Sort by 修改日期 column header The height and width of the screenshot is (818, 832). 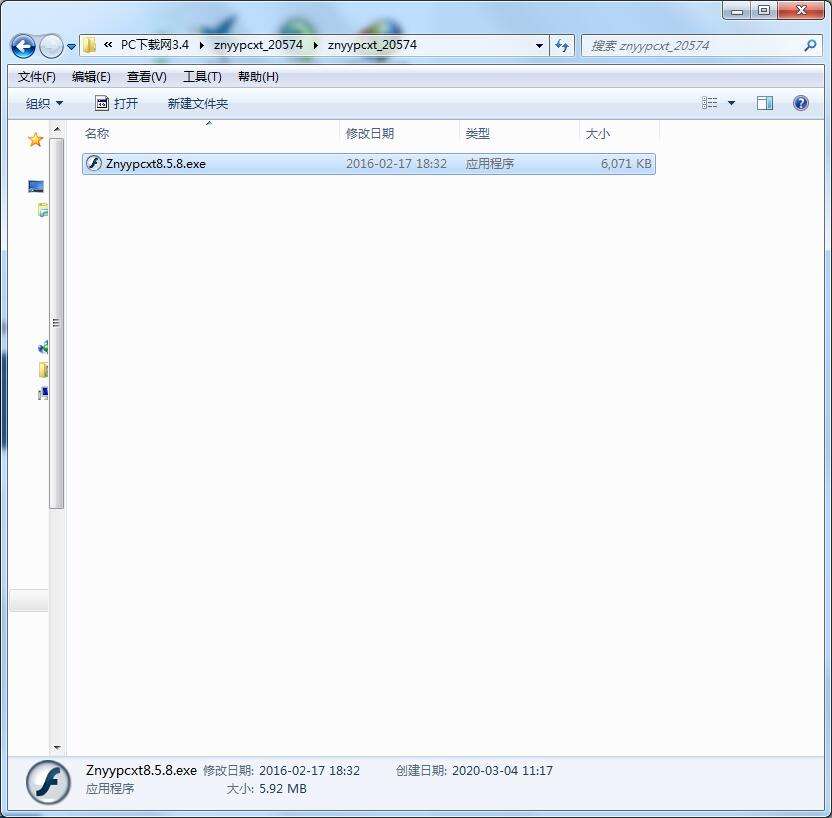tap(399, 134)
